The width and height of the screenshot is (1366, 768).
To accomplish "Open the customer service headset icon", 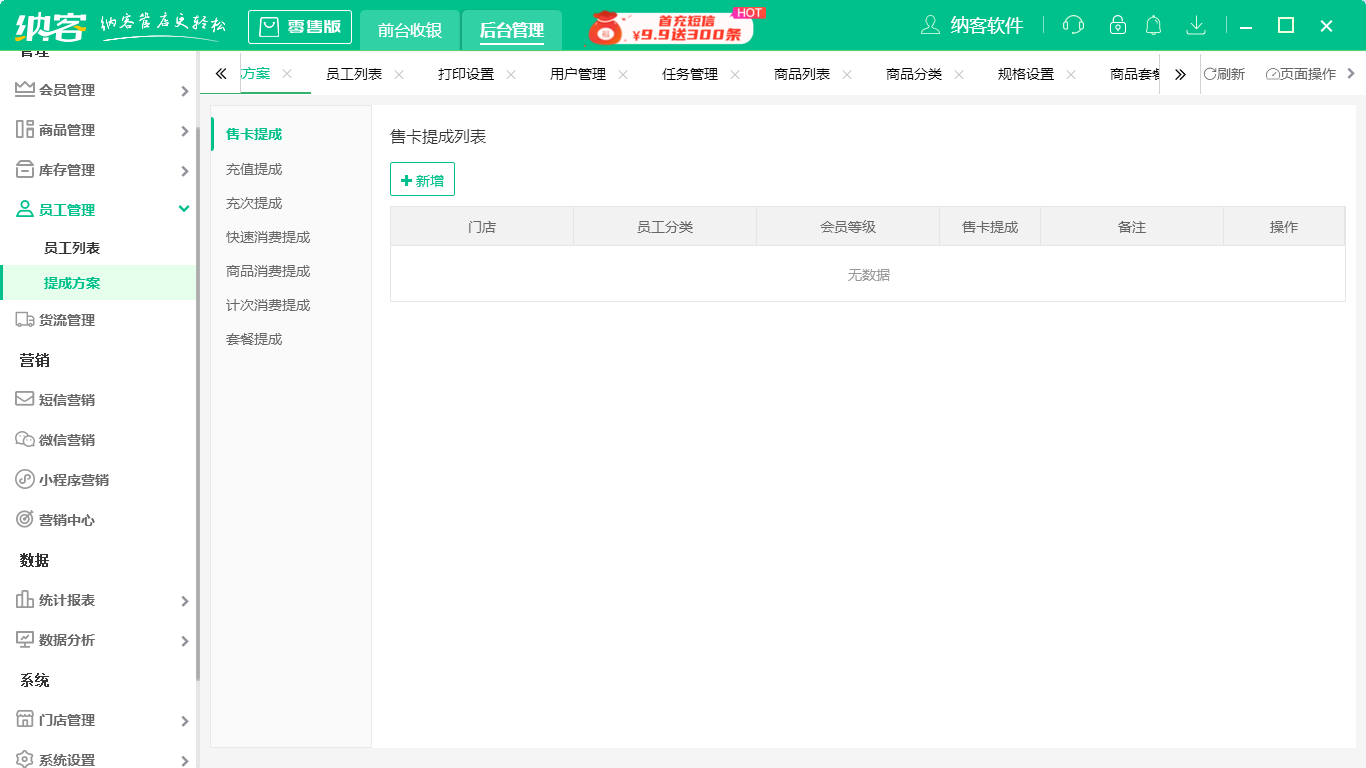I will point(1073,25).
